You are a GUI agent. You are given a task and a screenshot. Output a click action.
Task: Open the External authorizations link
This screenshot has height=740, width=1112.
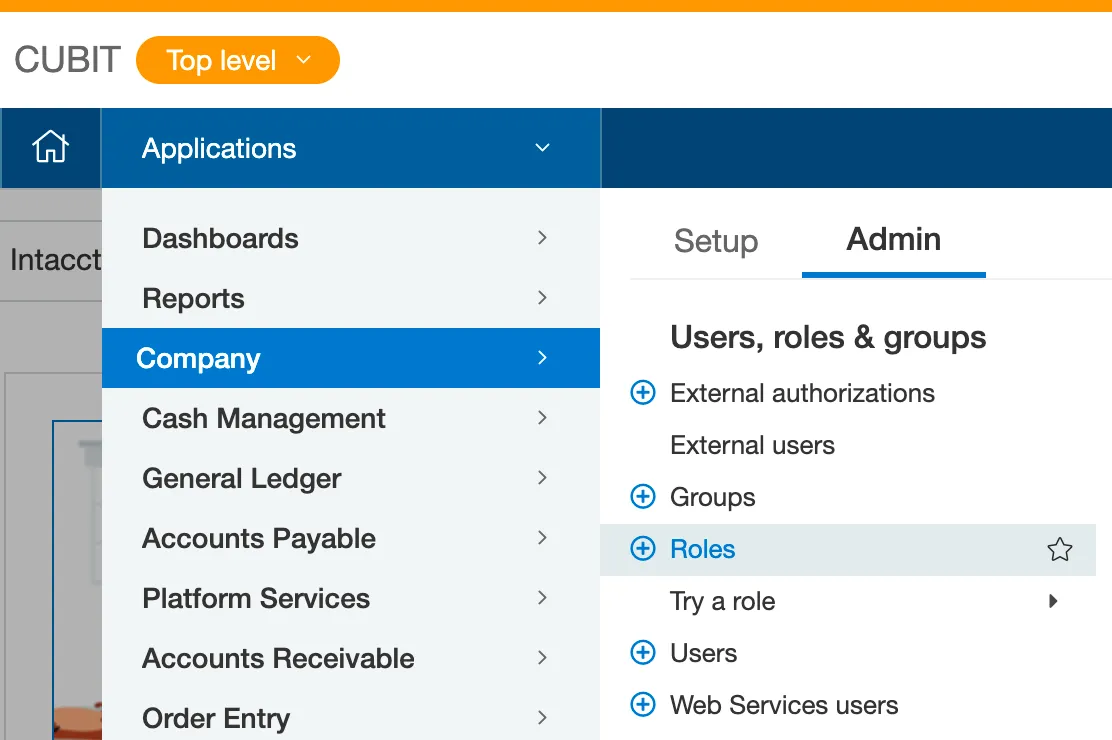(802, 393)
